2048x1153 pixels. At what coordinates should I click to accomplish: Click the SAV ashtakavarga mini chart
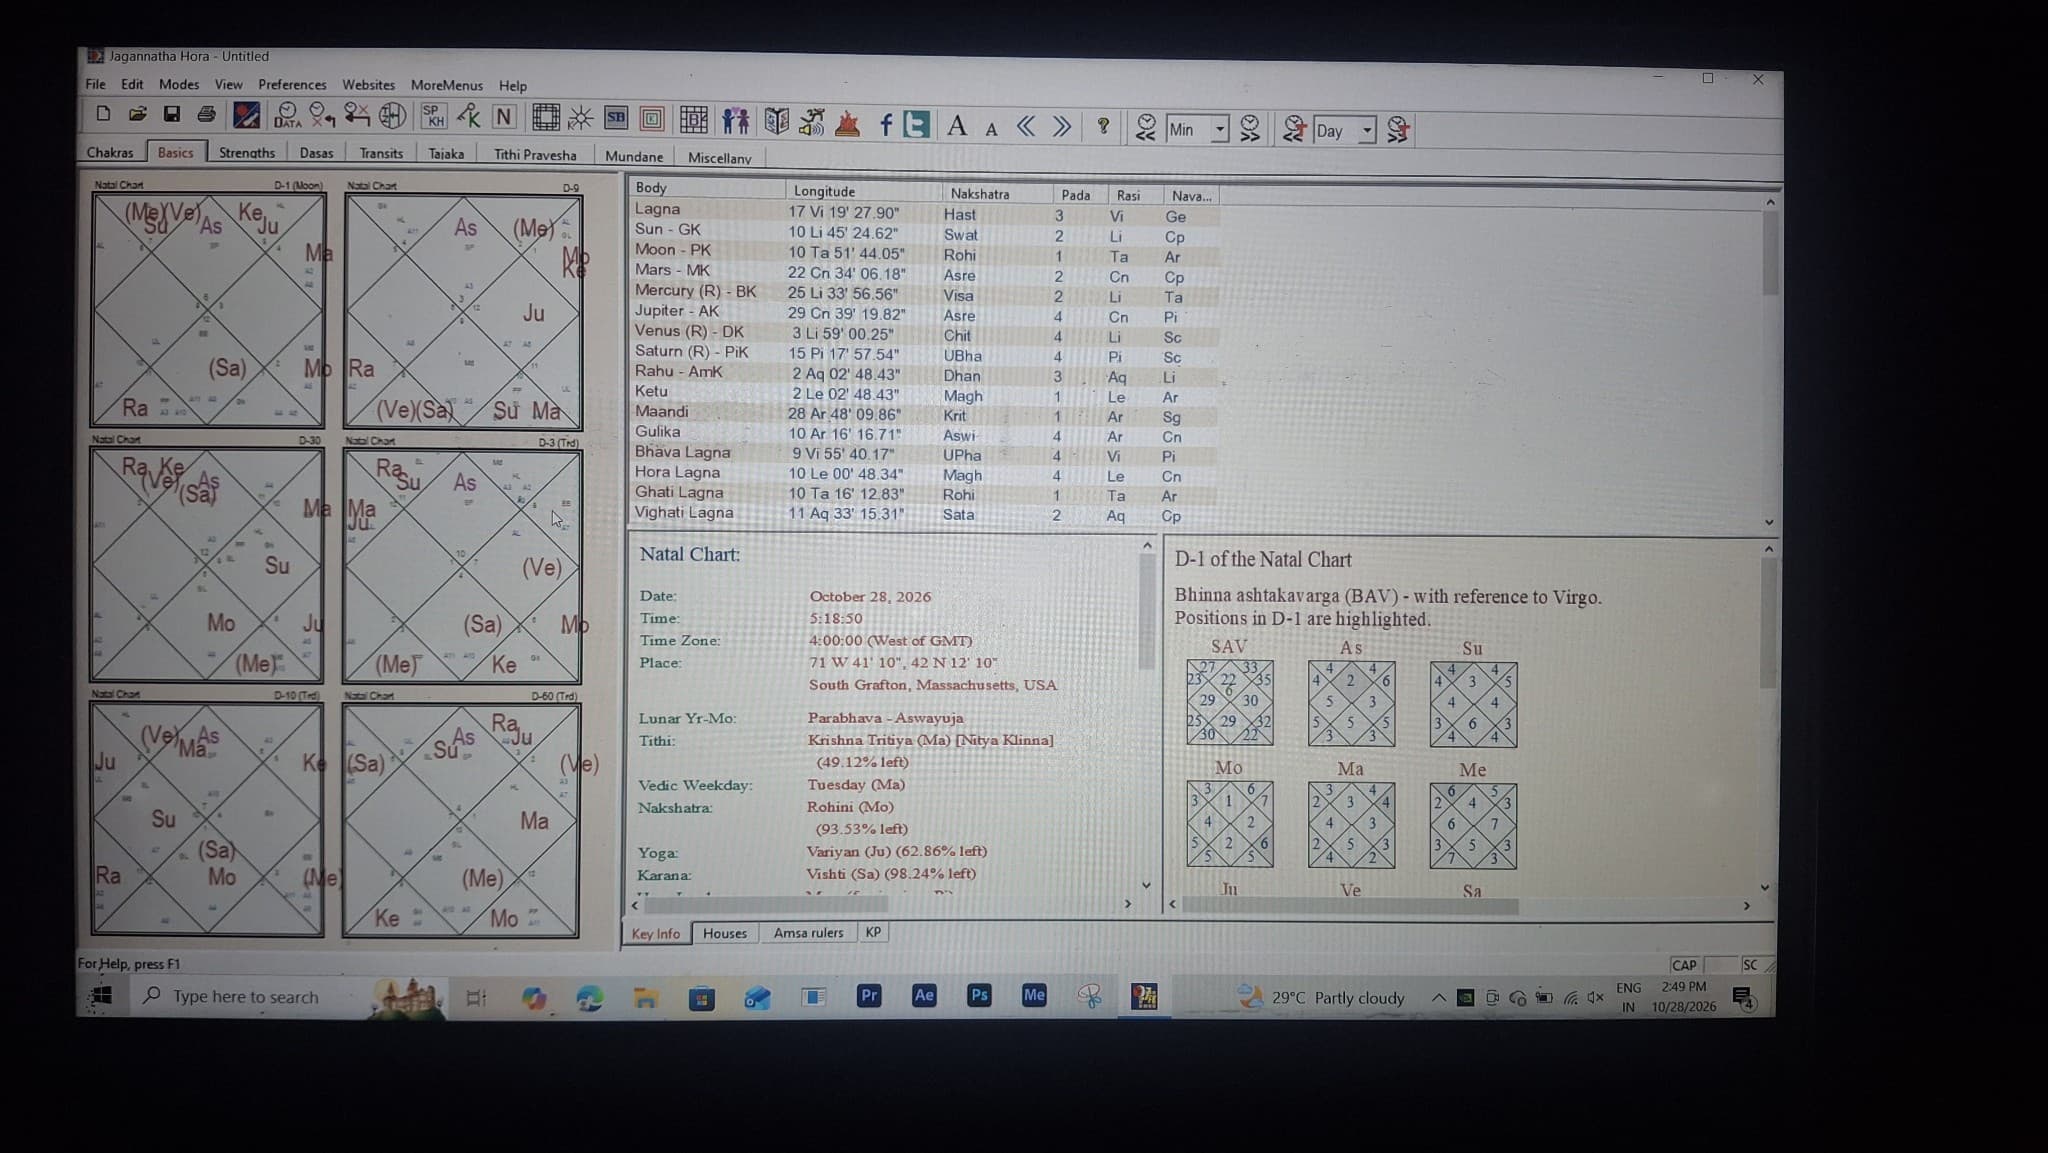coord(1229,702)
